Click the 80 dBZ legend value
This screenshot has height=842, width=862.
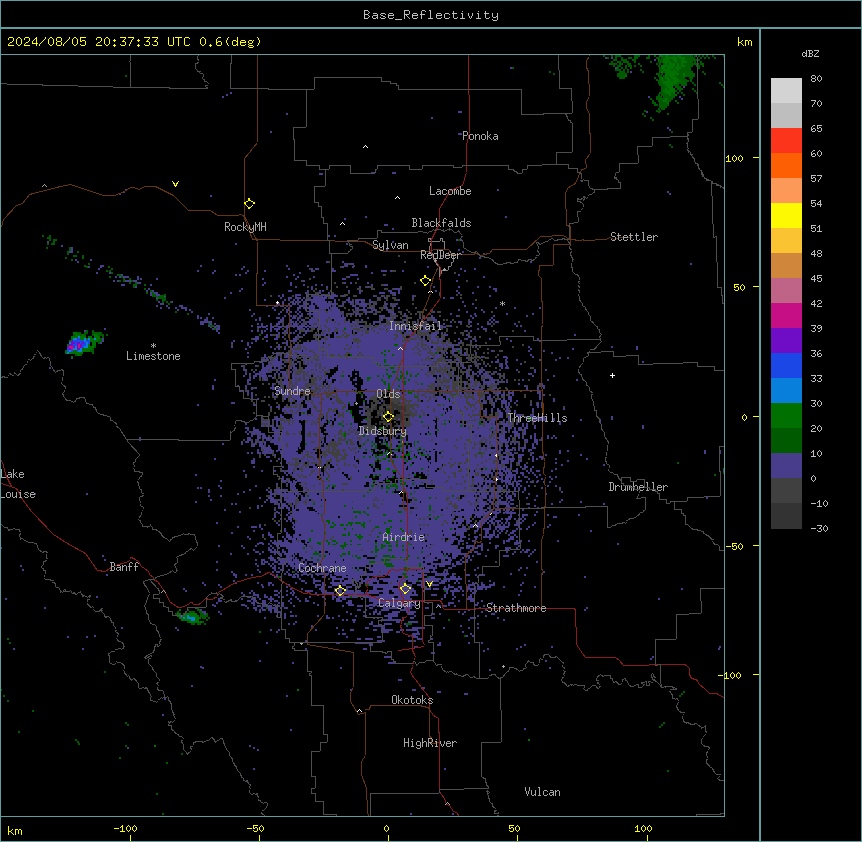(x=816, y=79)
